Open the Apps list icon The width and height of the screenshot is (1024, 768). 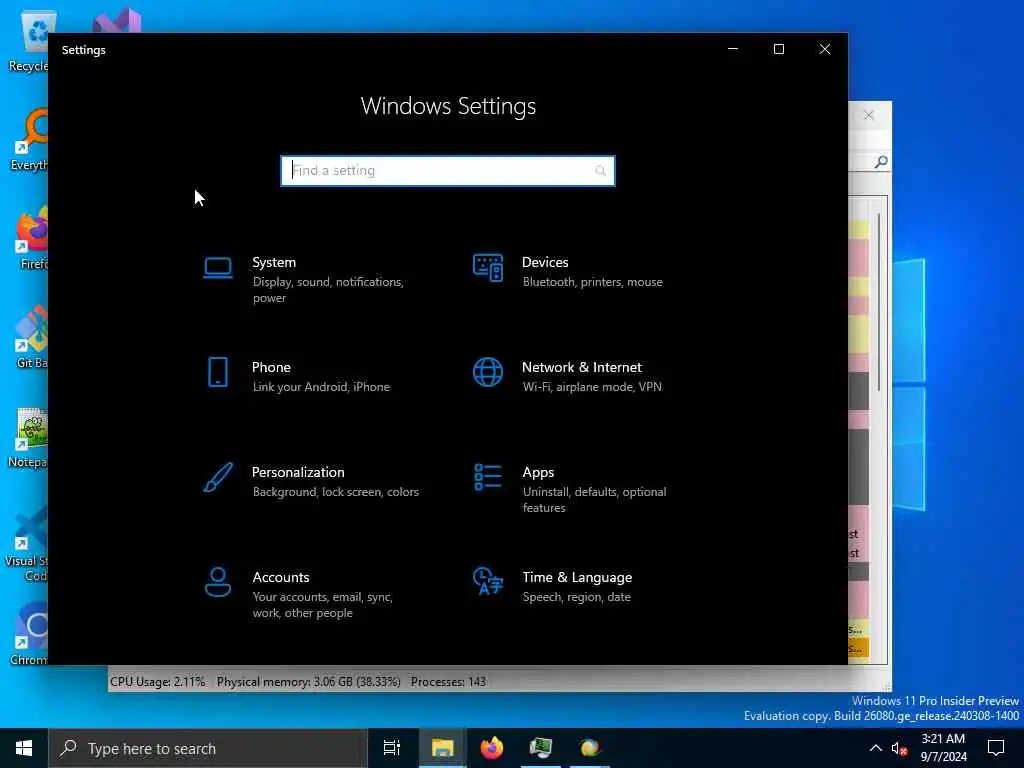coord(488,477)
